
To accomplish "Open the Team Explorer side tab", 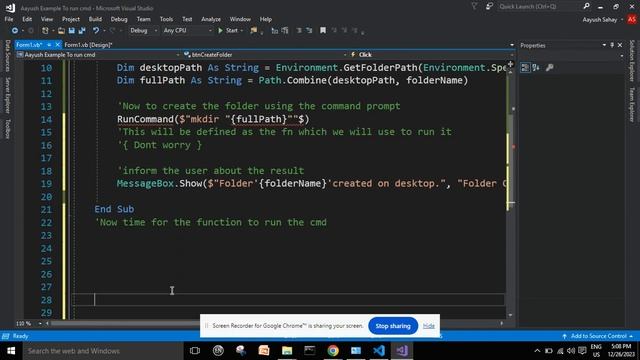I will coord(632,105).
